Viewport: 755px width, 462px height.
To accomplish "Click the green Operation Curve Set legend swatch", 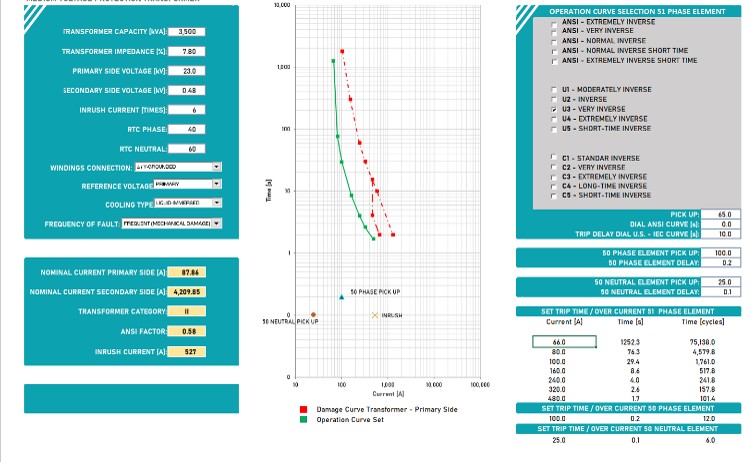I will pyautogui.click(x=304, y=420).
